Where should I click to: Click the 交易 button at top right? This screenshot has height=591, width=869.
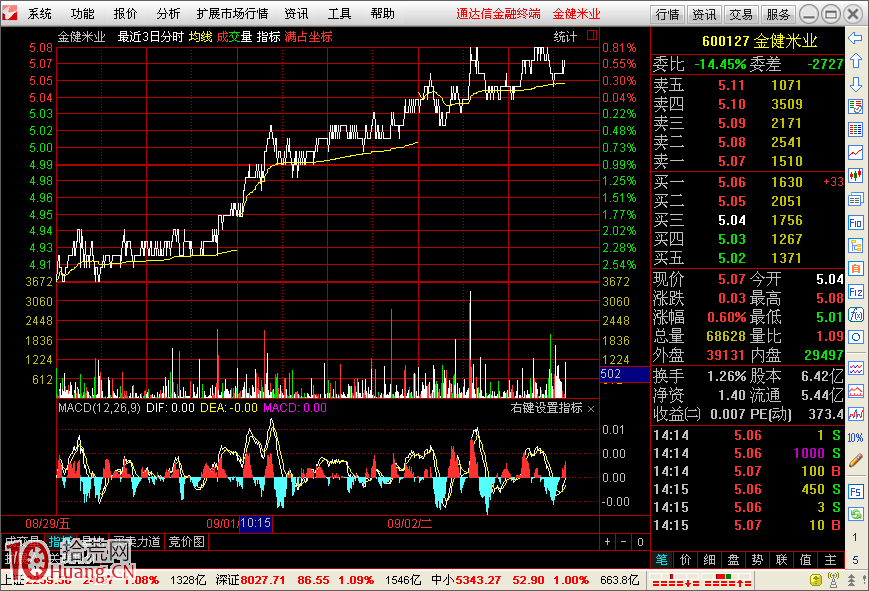tap(741, 14)
